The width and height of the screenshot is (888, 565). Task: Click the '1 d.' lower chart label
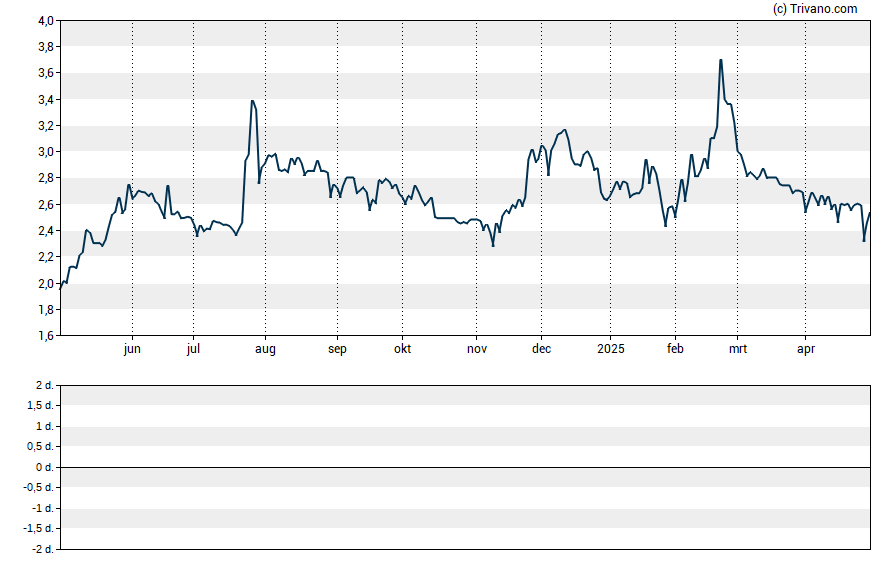point(45,426)
